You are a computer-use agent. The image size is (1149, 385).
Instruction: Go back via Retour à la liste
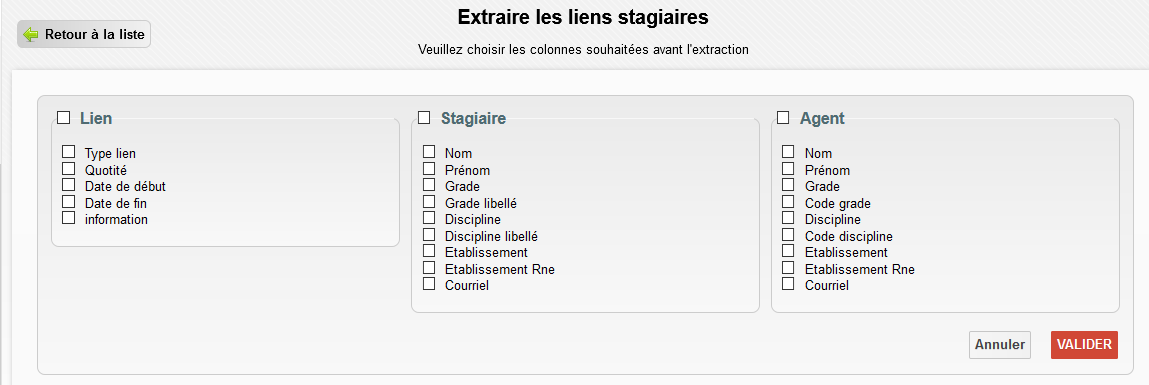[84, 34]
